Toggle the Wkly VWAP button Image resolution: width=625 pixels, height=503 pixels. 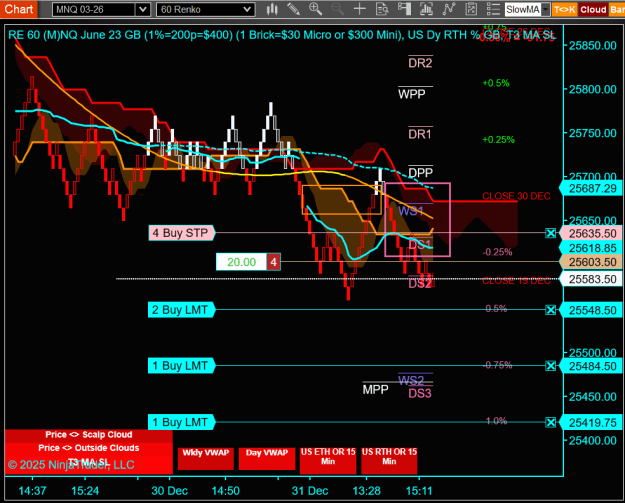[206, 458]
